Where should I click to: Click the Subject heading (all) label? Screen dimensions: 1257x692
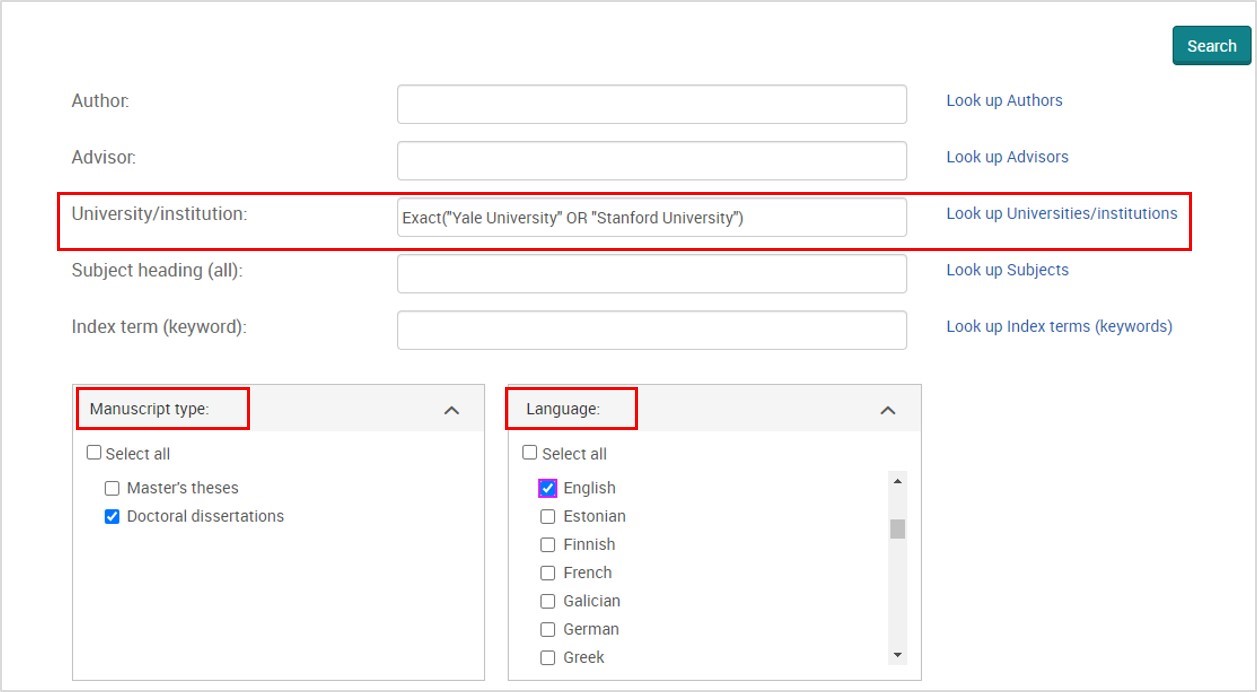pos(157,270)
